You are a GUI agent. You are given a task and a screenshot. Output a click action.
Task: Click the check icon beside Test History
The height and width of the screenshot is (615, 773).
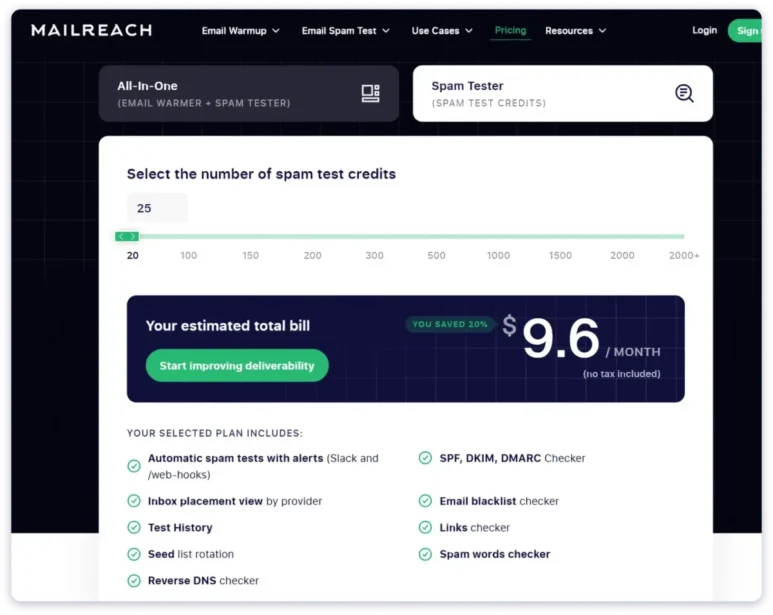[134, 528]
